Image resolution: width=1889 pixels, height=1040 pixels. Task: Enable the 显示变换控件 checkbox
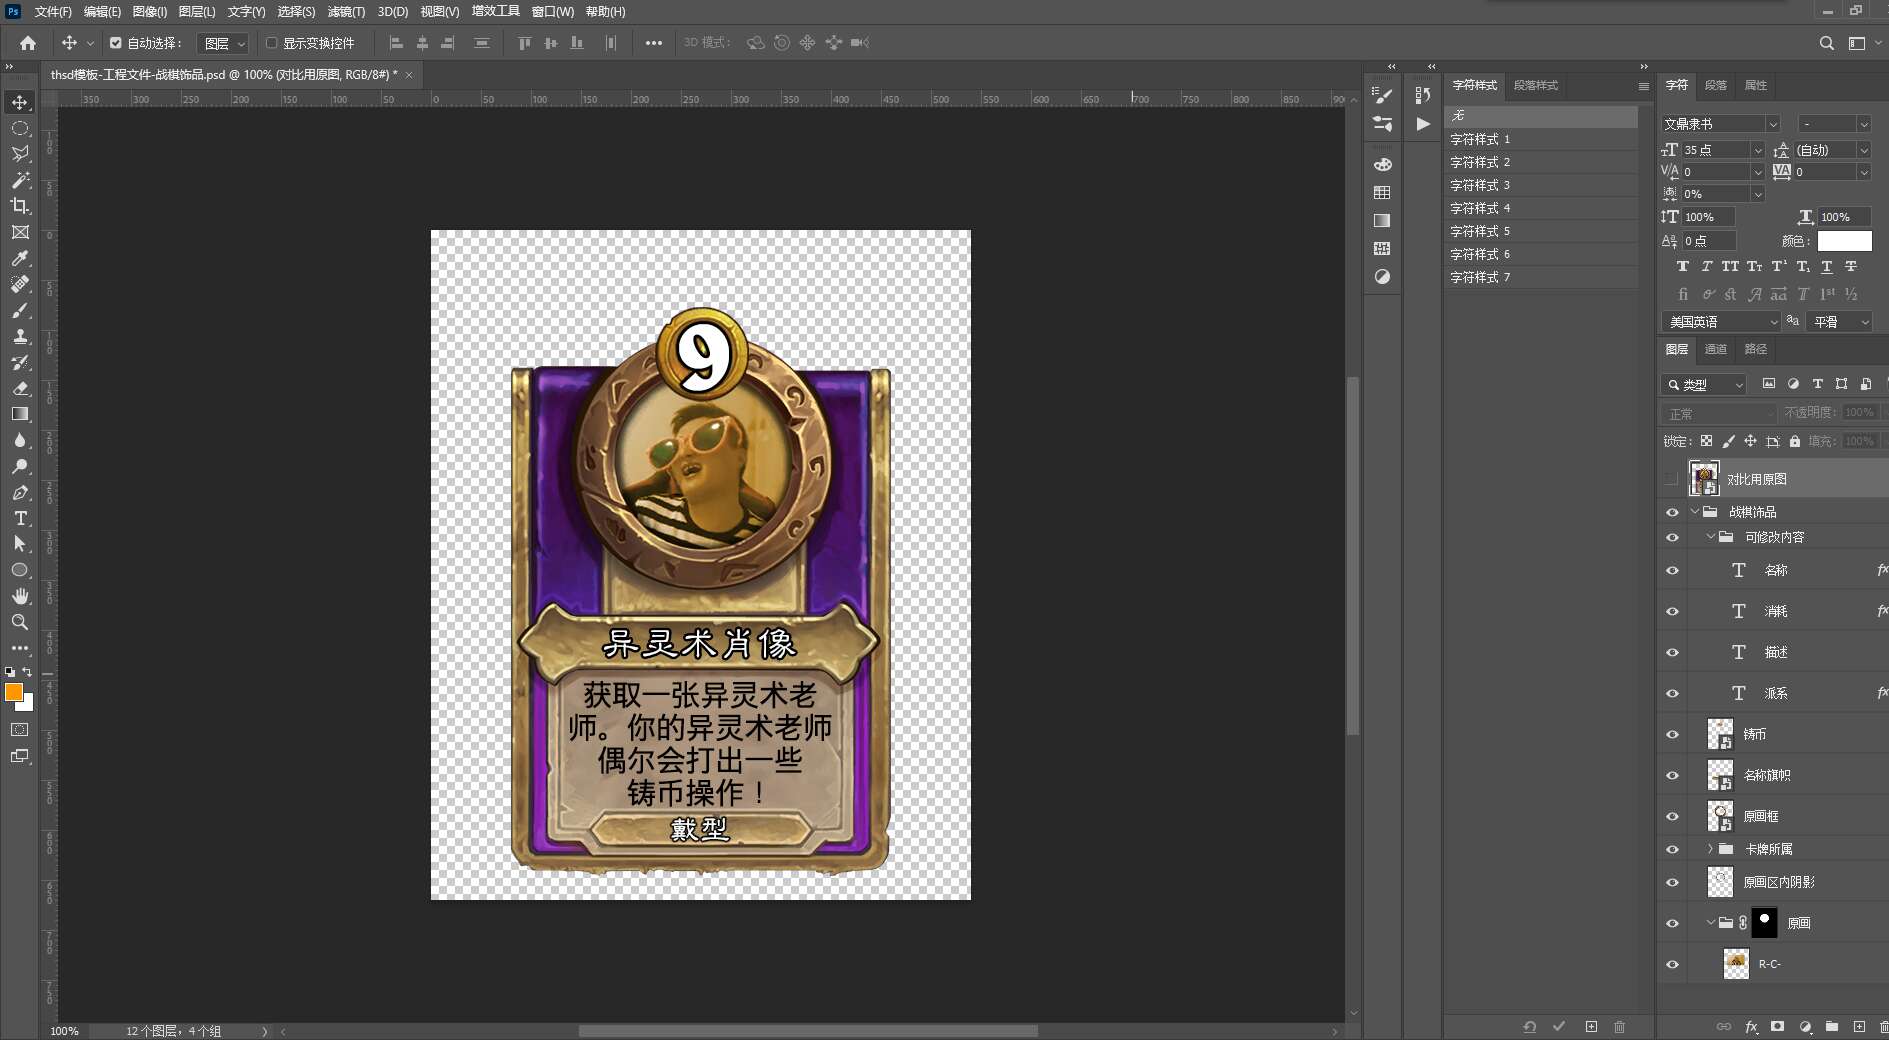coord(271,43)
